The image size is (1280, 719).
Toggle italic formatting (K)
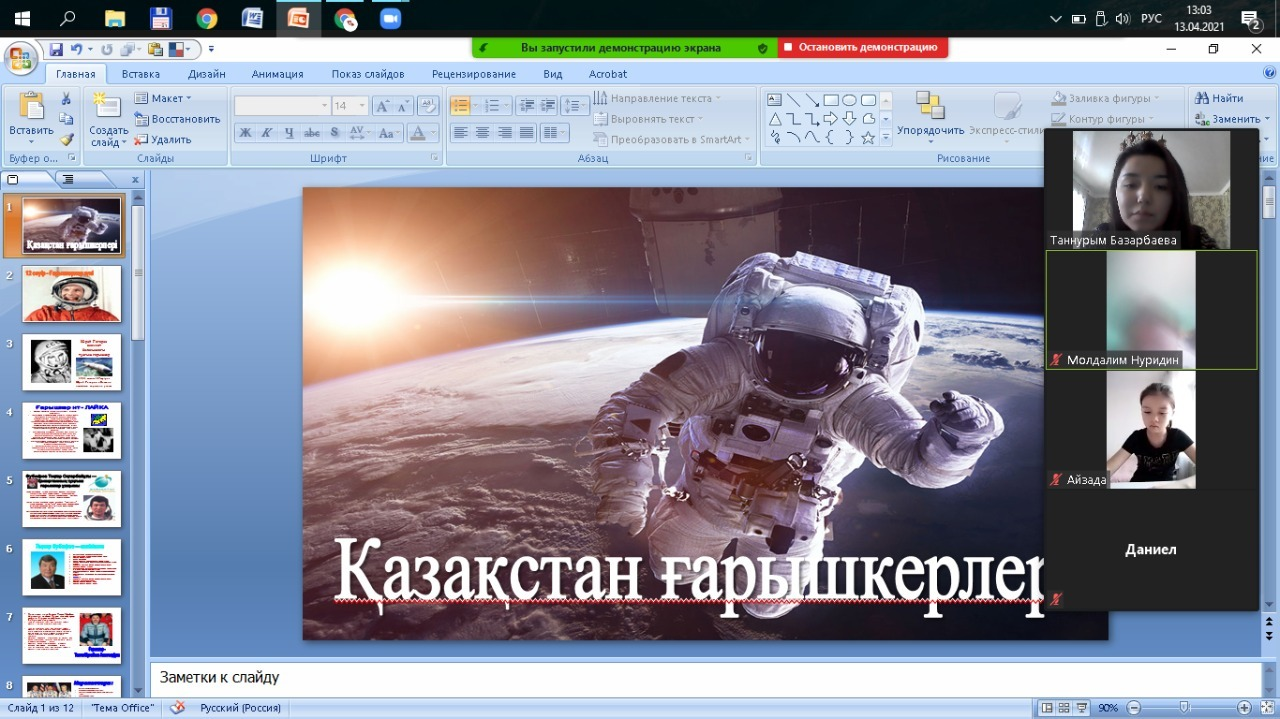coord(267,133)
